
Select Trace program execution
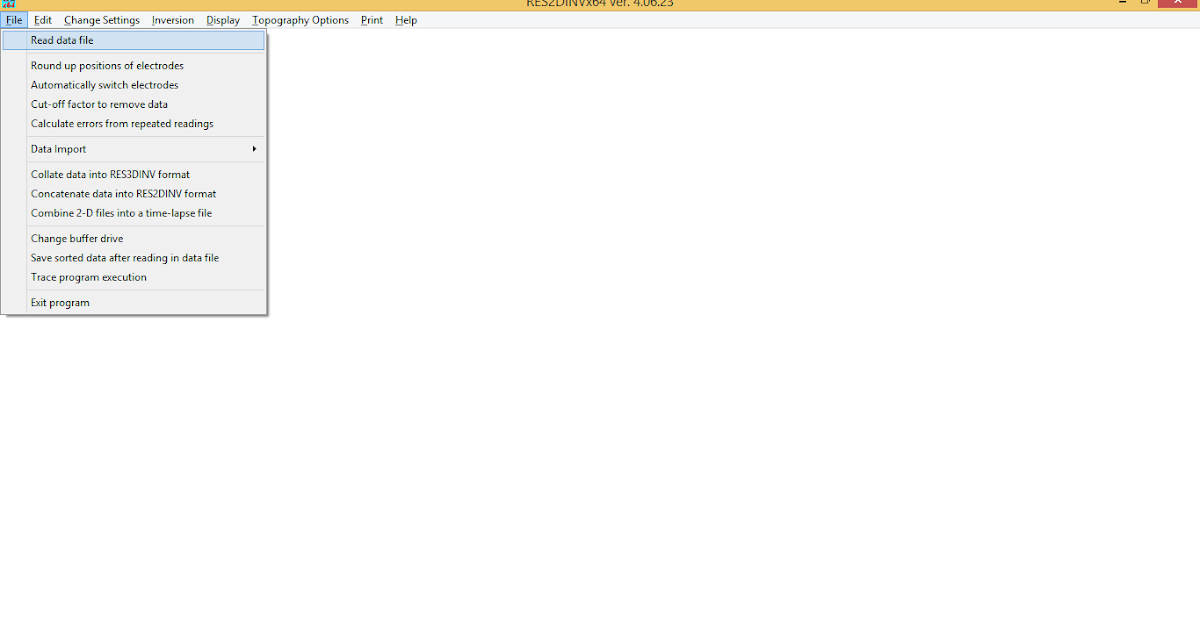click(x=134, y=277)
